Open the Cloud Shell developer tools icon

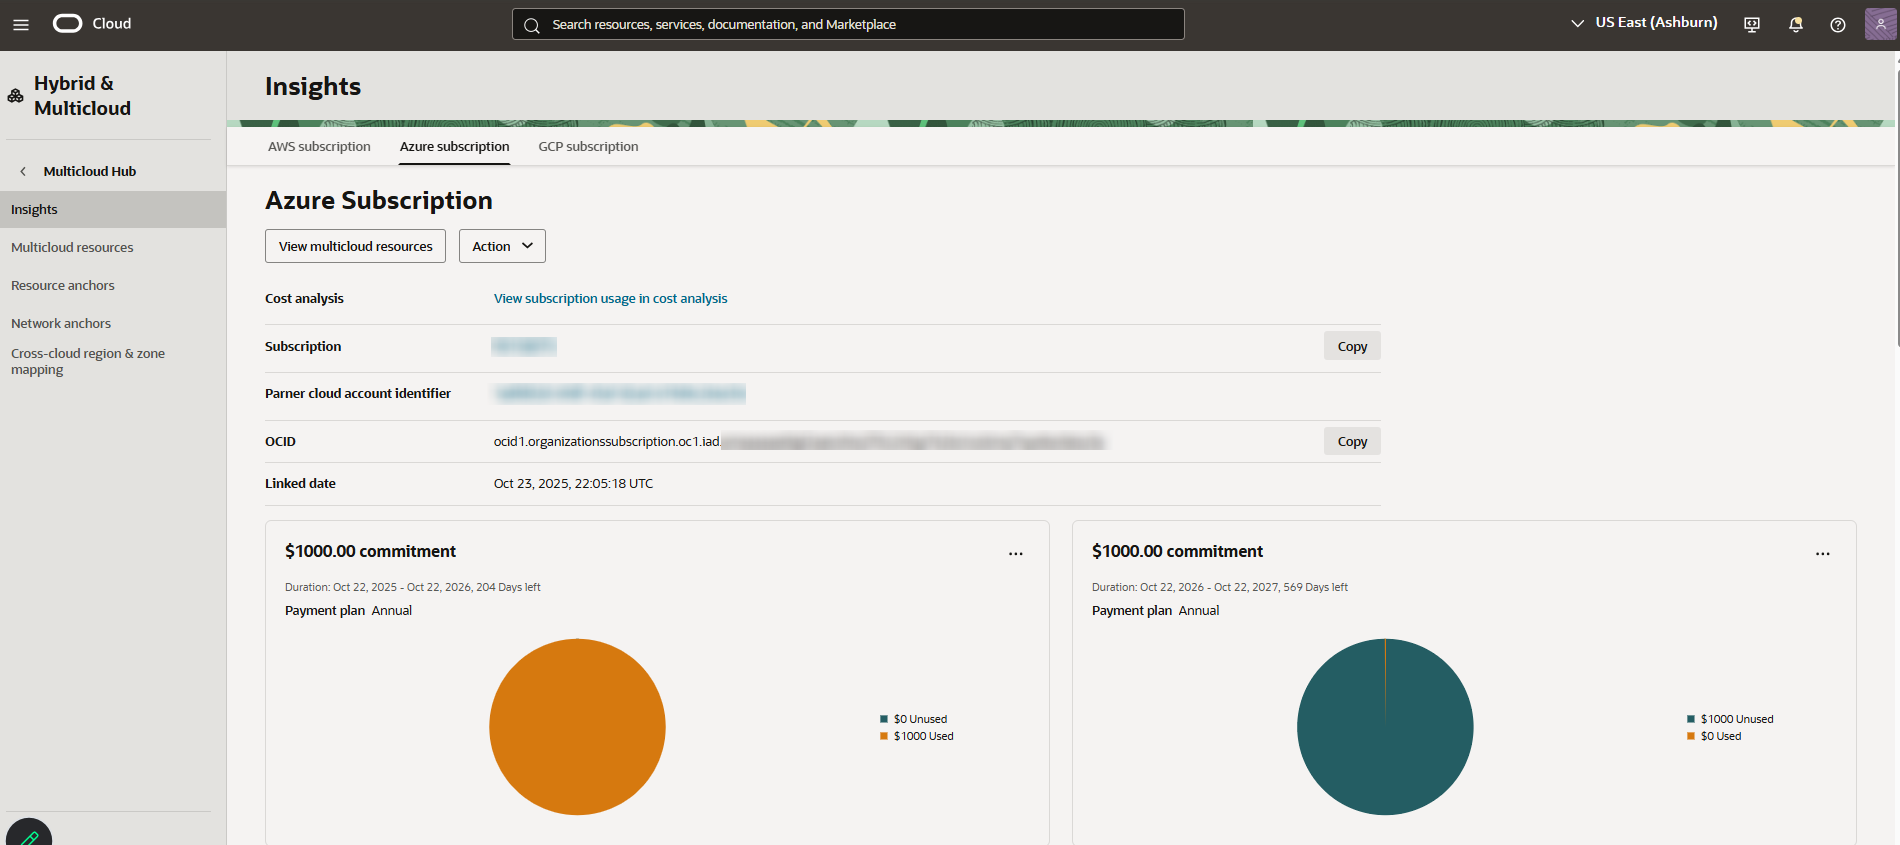tap(1752, 25)
